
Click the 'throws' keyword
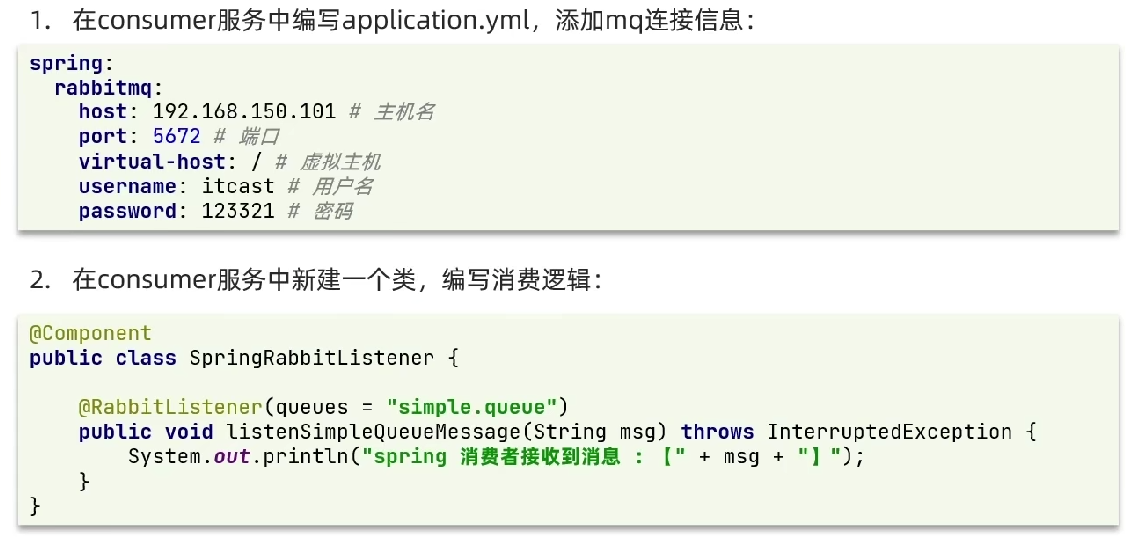[x=717, y=432]
